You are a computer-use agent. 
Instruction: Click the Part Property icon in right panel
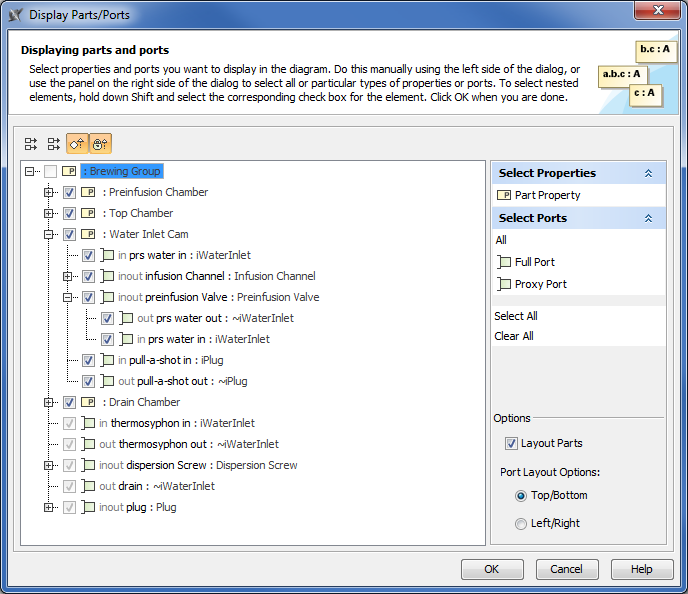click(x=504, y=195)
